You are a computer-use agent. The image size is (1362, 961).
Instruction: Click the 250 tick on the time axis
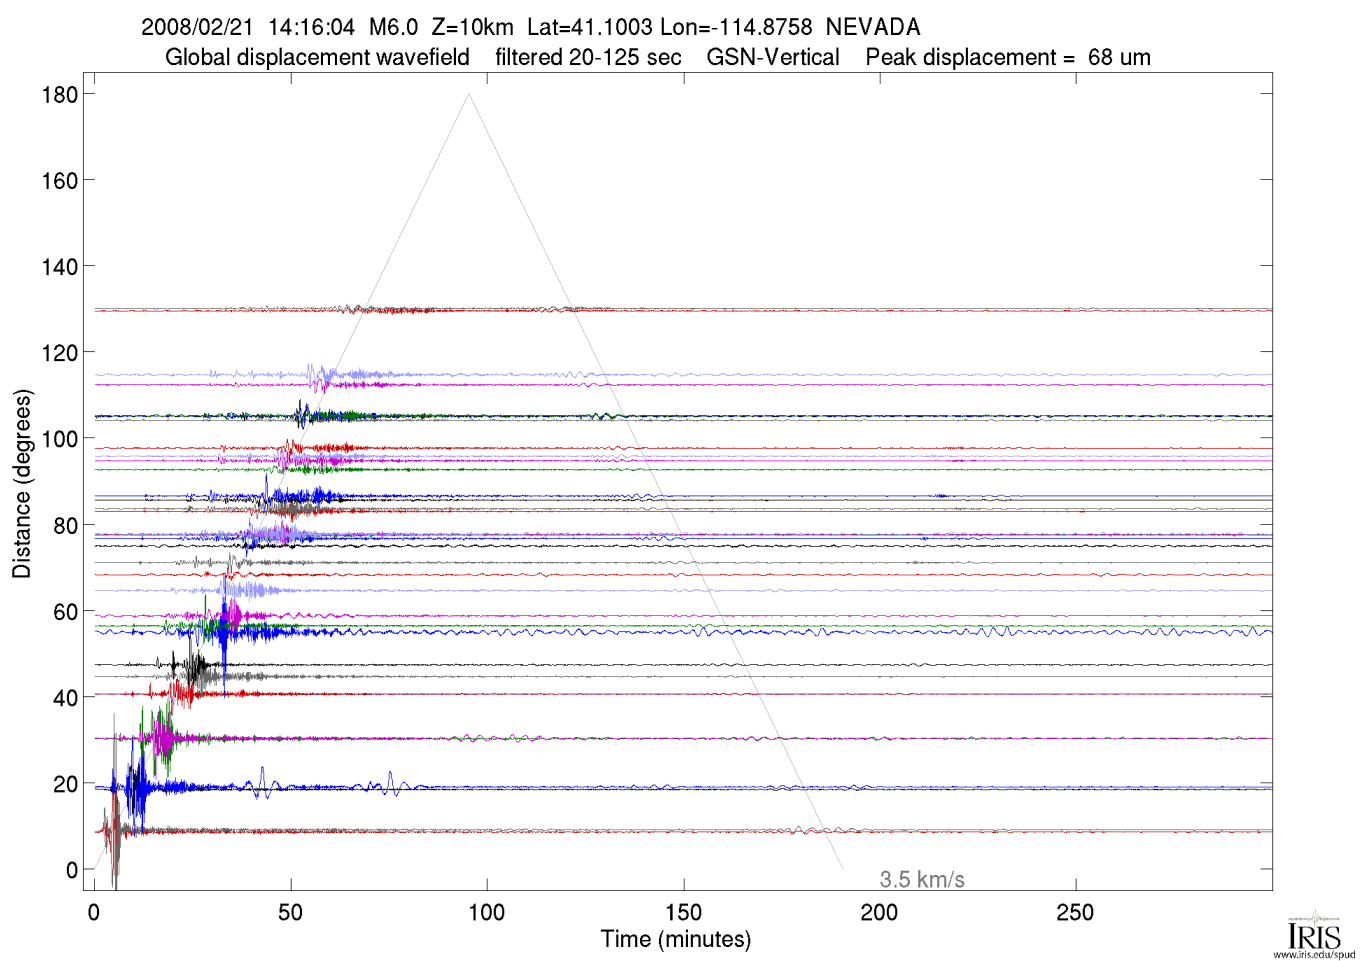coord(1075,912)
